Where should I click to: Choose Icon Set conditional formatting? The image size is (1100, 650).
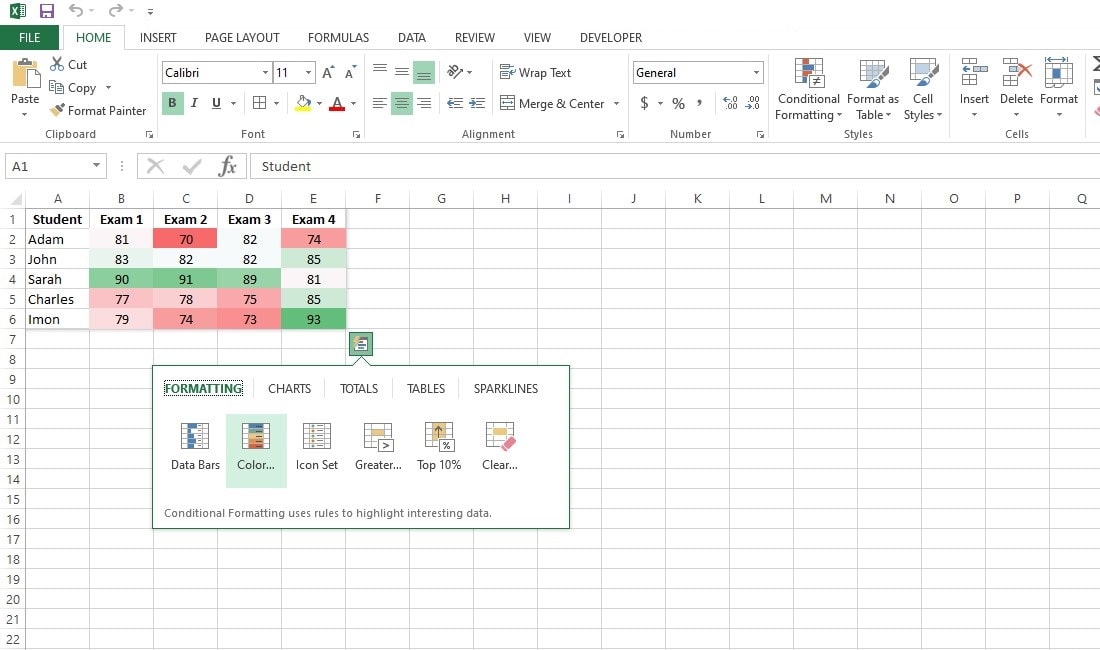317,445
